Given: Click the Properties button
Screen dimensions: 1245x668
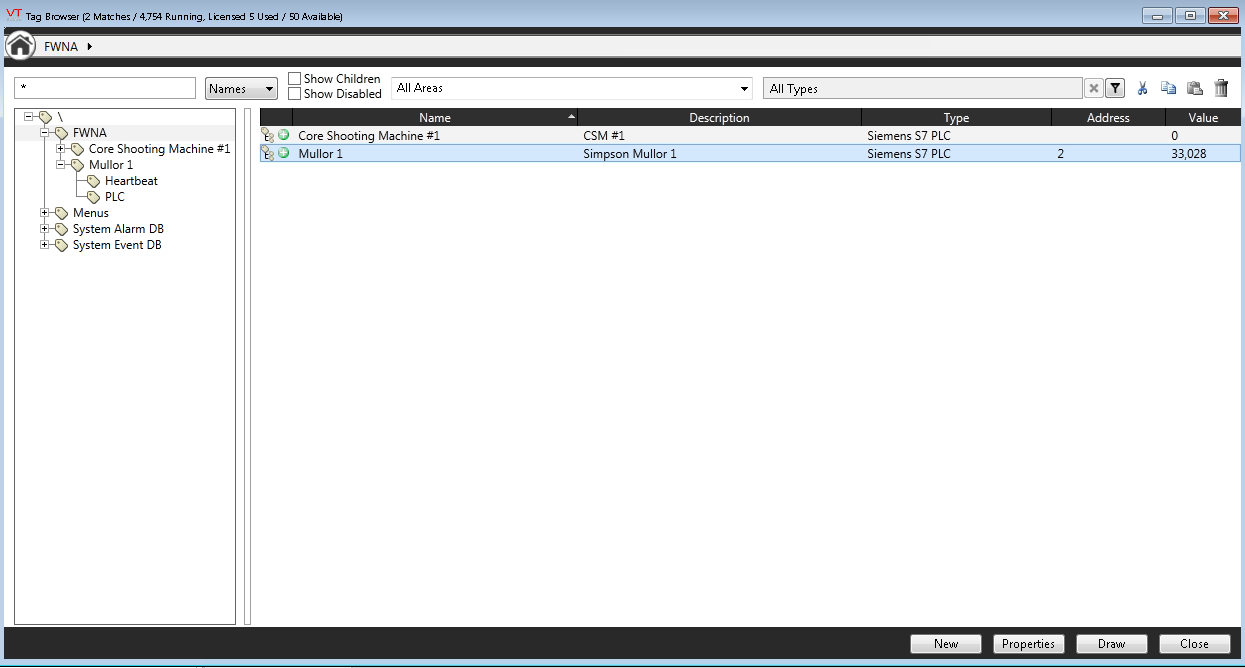Looking at the screenshot, I should tap(1028, 644).
